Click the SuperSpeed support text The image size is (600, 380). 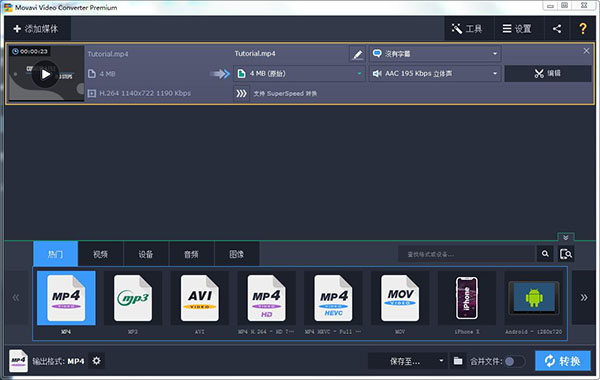[x=285, y=94]
